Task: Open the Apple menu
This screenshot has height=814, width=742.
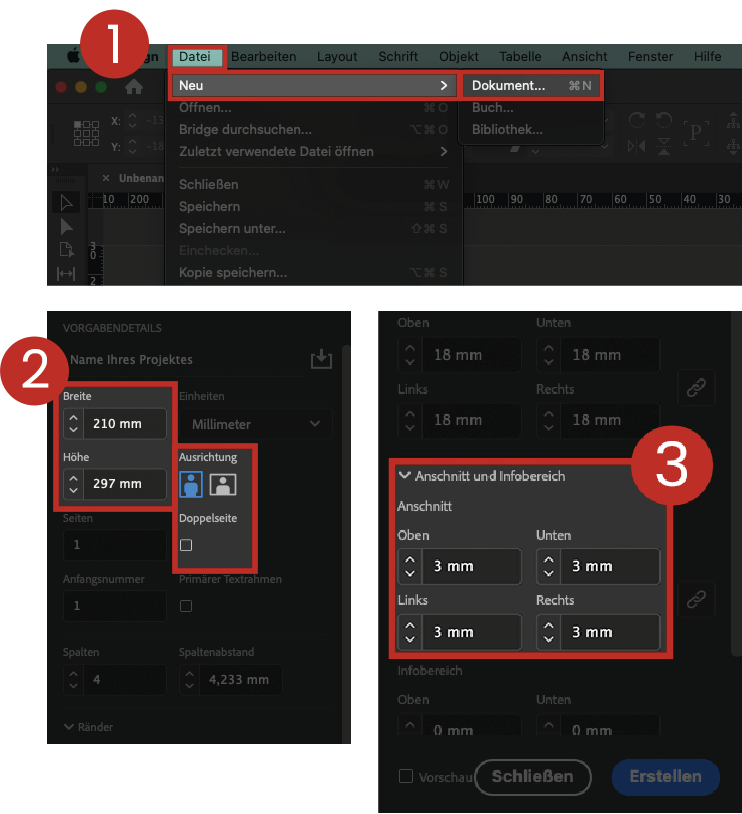Action: pos(73,56)
